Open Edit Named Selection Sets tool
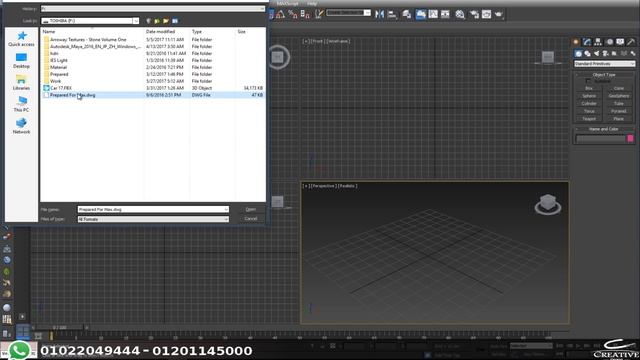Image resolution: width=640 pixels, height=360 pixels. [x=319, y=15]
